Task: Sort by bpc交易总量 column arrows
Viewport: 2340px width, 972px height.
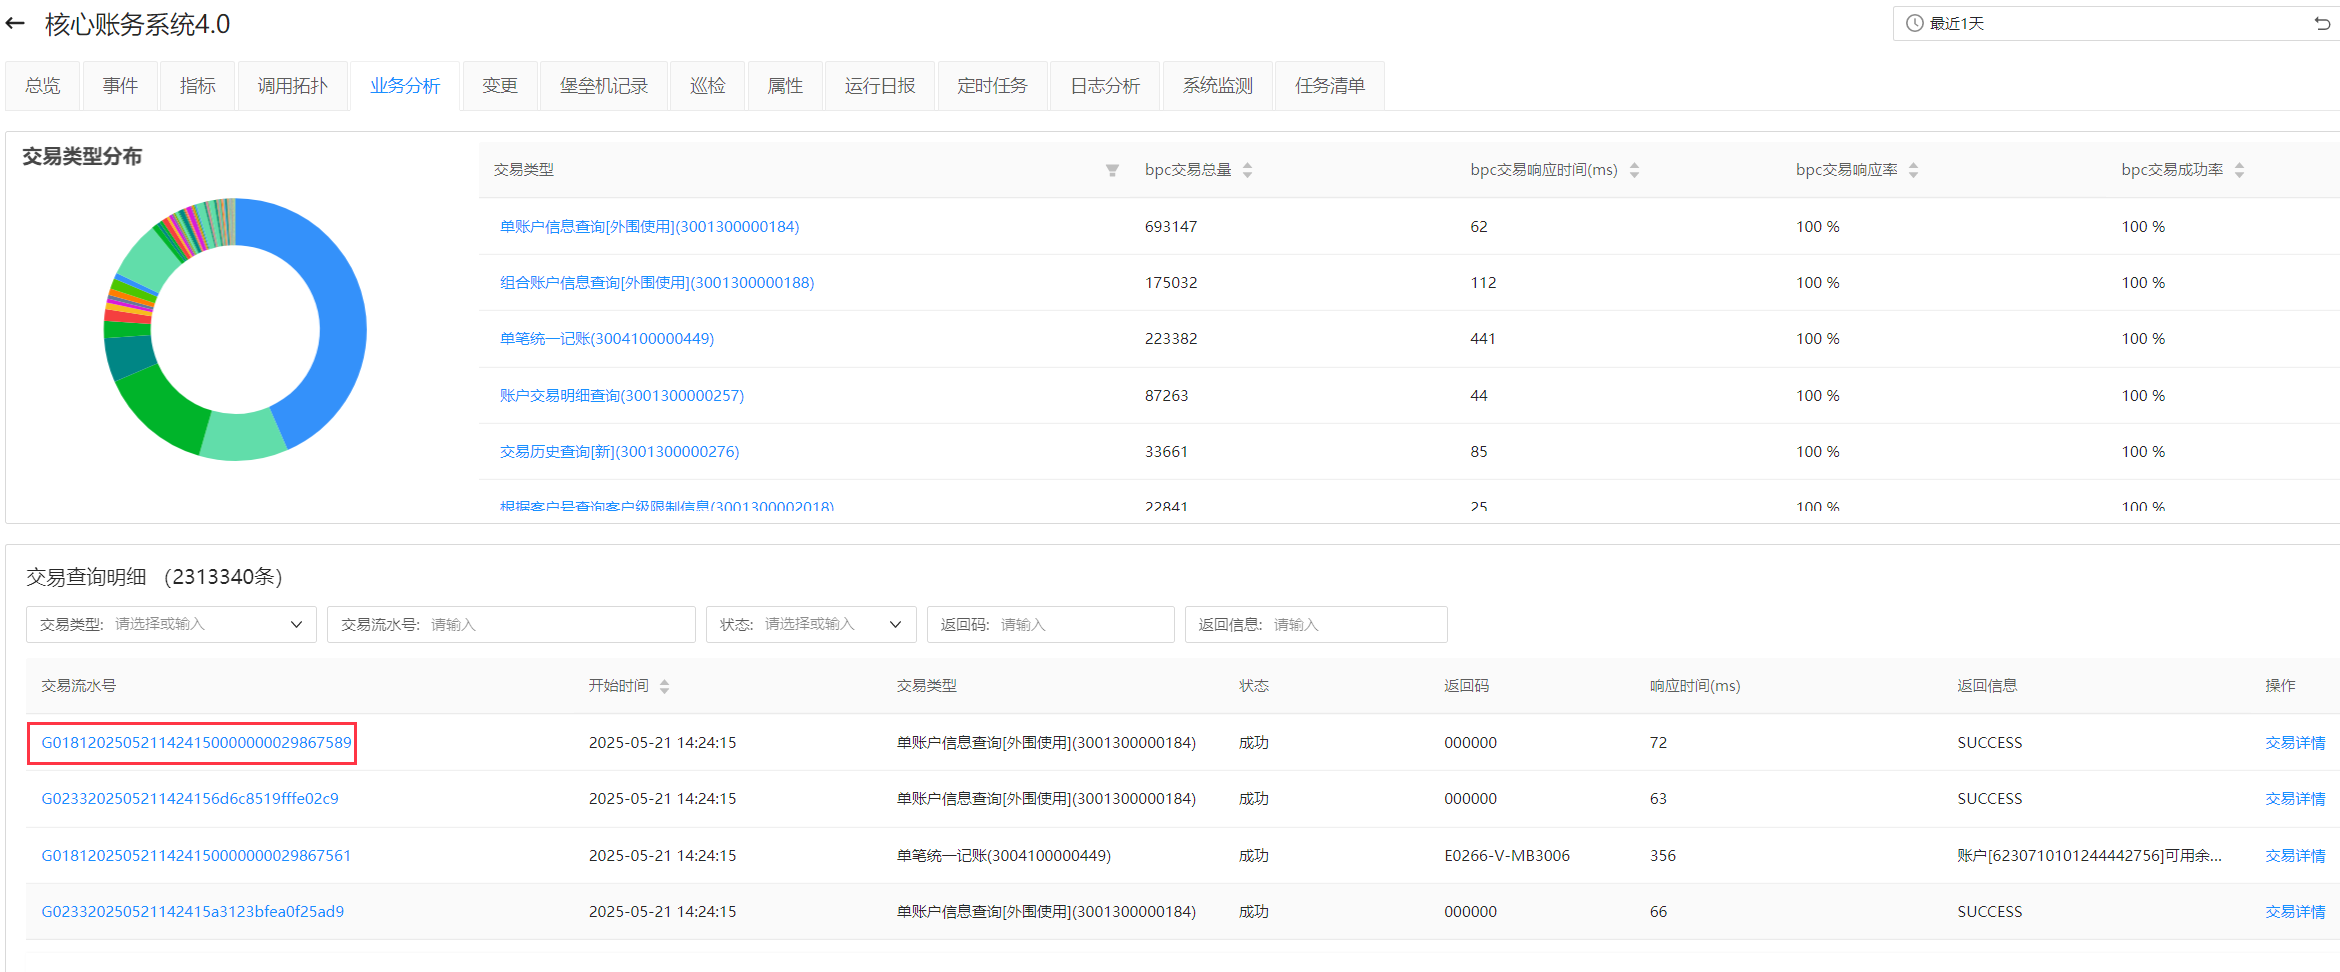Action: coord(1247,170)
